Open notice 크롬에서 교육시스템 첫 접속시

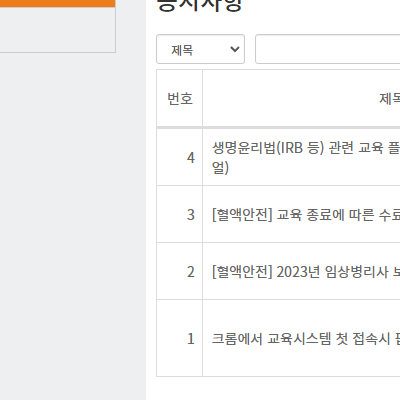(306, 339)
